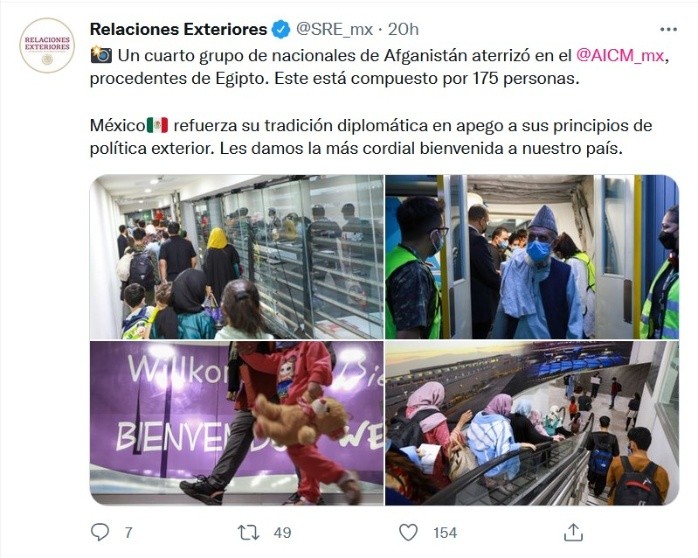
Task: Open photo of people walking along glass corridor
Action: click(236, 257)
